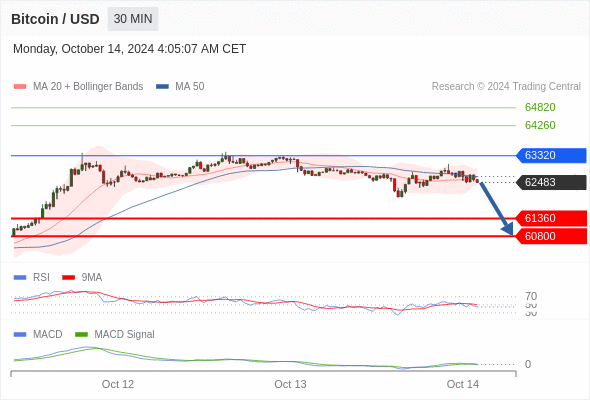Click the green 64820 resistance level label
The width and height of the screenshot is (590, 400).
click(540, 107)
